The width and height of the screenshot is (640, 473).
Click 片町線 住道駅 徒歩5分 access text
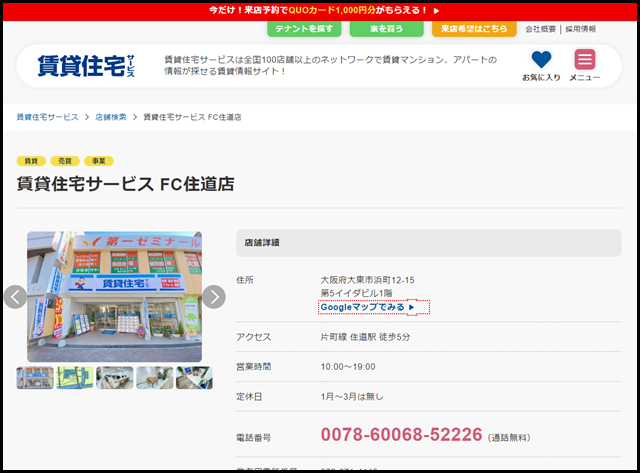pyautogui.click(x=365, y=337)
